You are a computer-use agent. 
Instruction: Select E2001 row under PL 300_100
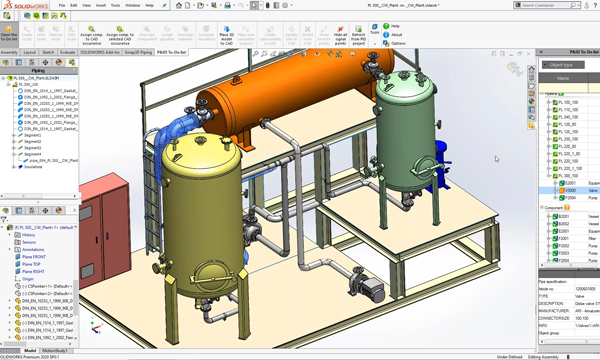[569, 183]
